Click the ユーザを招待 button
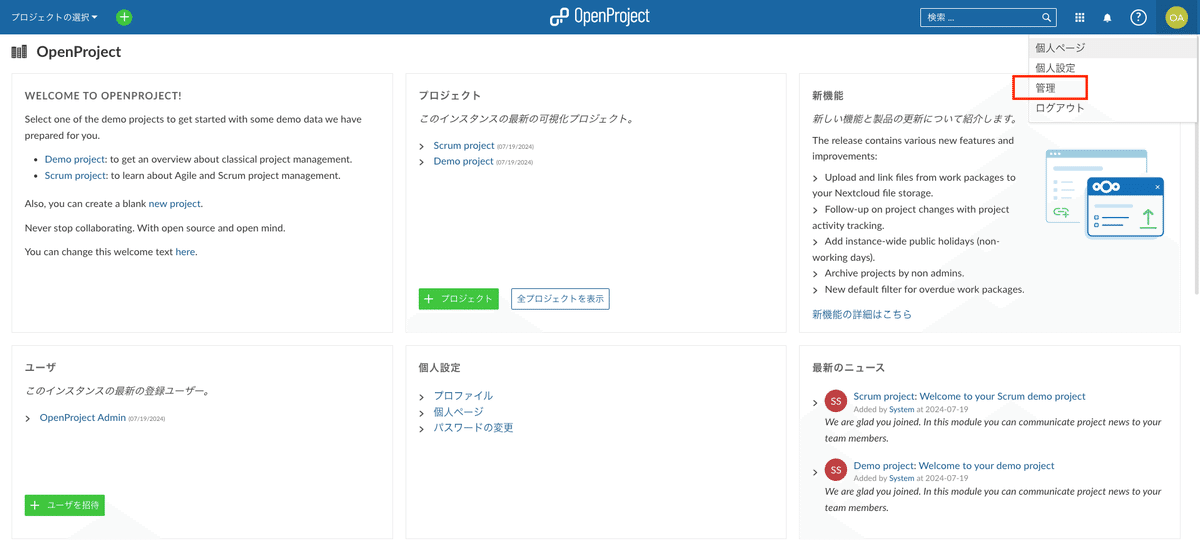The width and height of the screenshot is (1200, 541). [64, 505]
